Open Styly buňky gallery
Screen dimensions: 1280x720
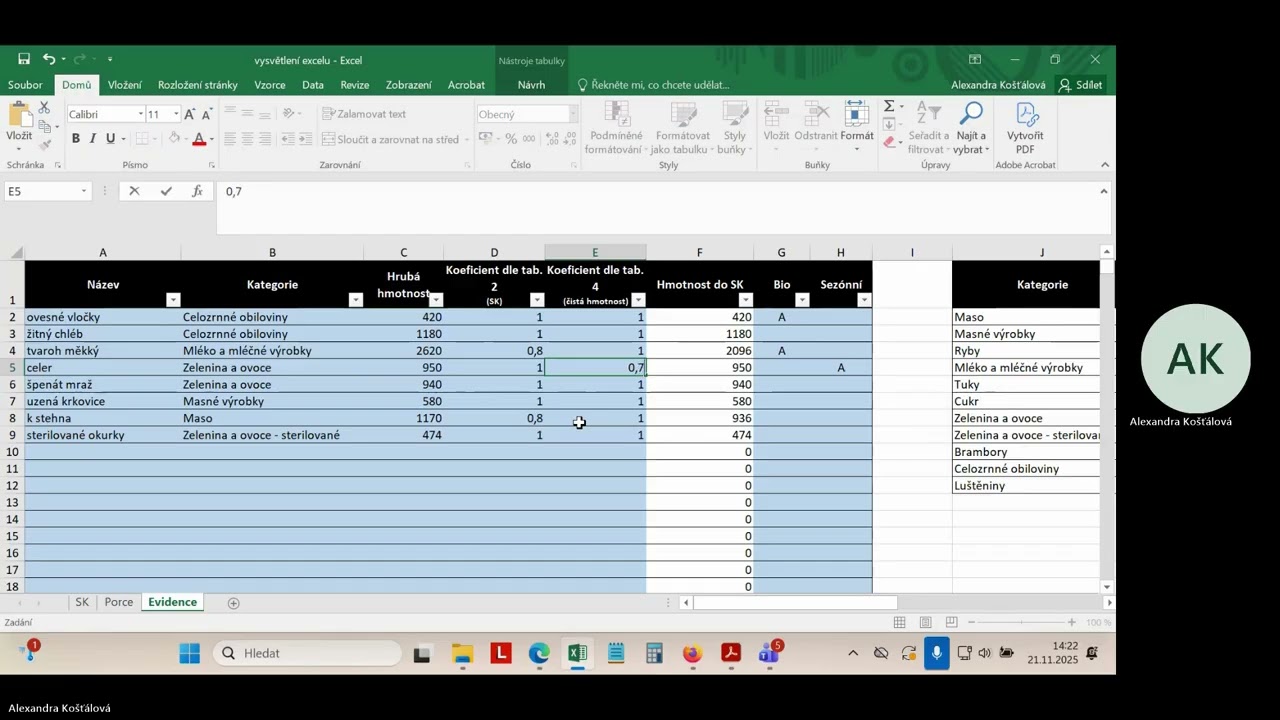click(735, 129)
